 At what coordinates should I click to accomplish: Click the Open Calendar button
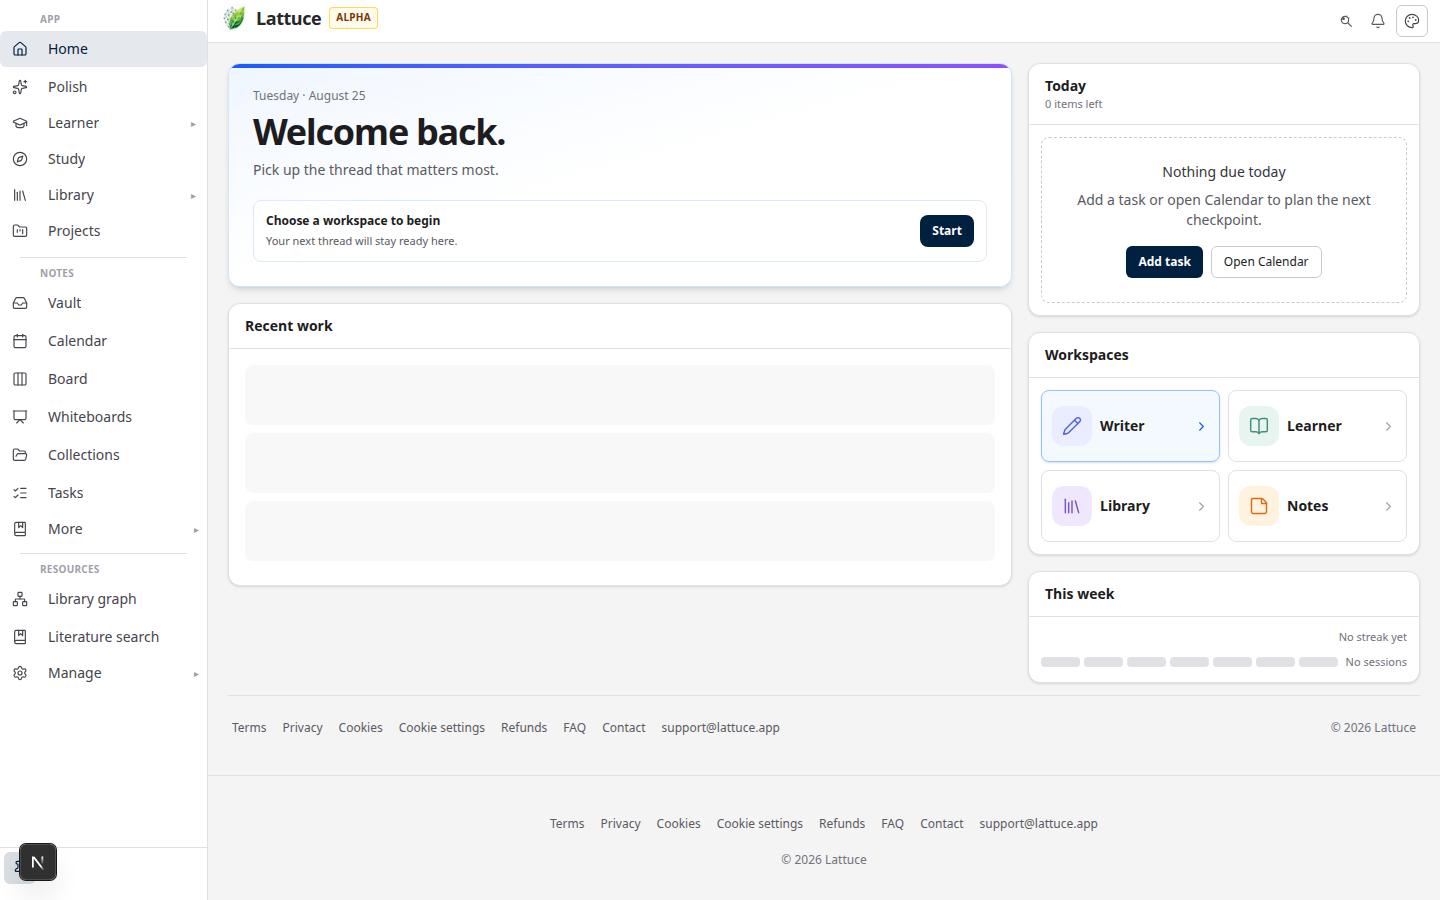1266,262
